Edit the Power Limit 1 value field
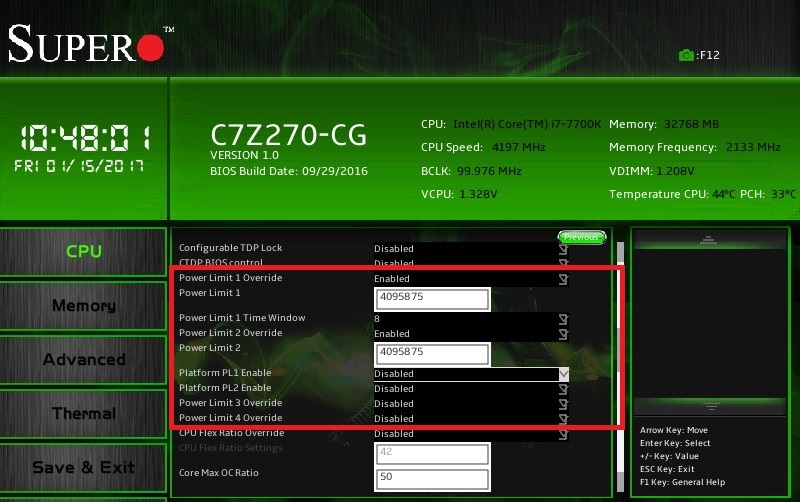This screenshot has height=502, width=800. tap(432, 299)
